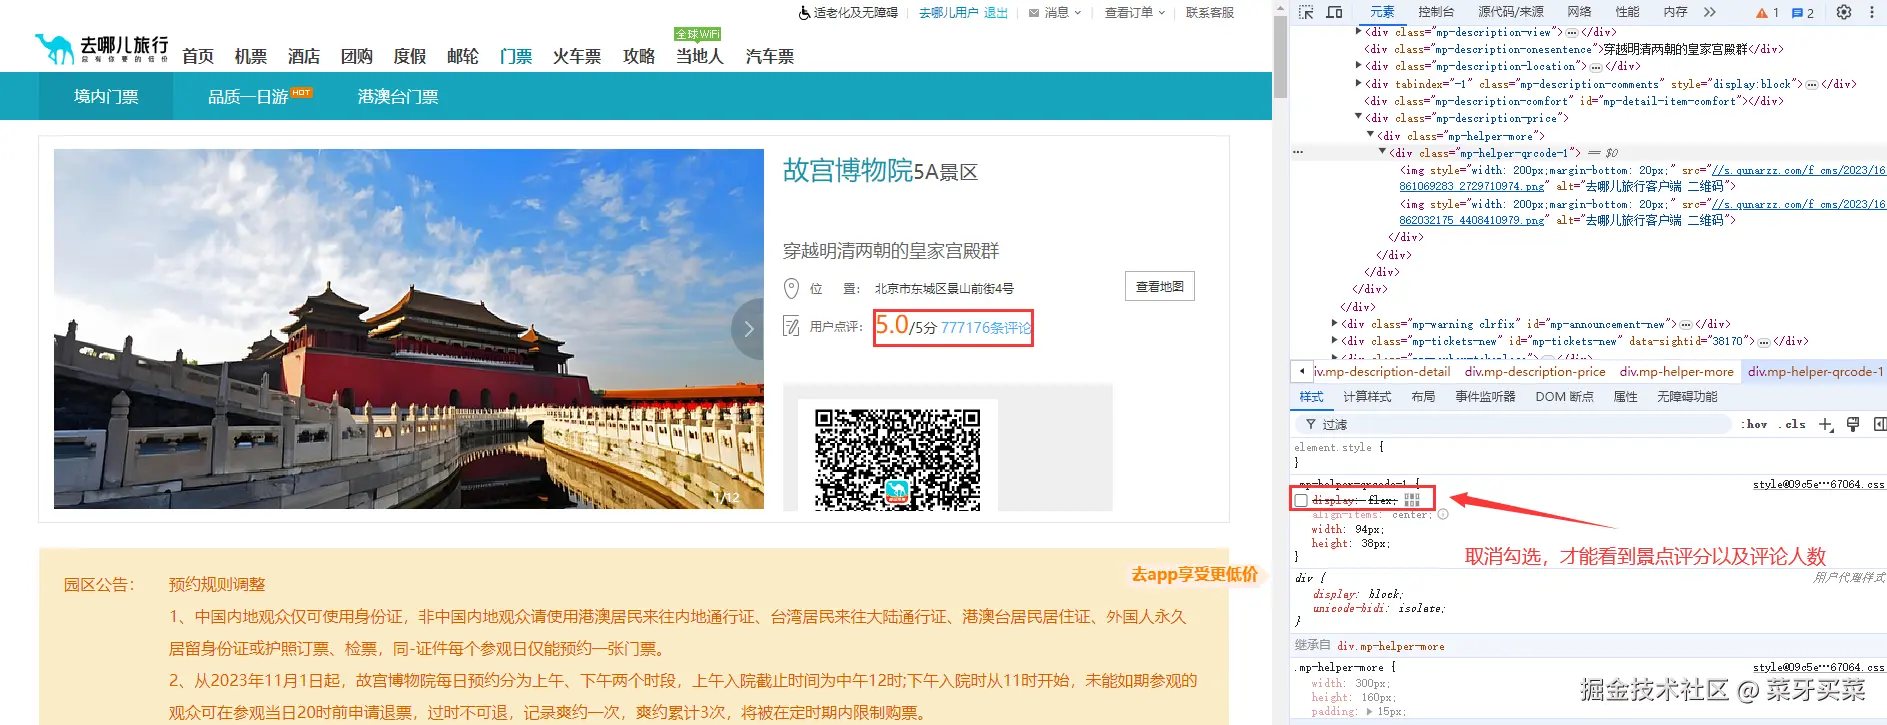Open the 联系客服 link
This screenshot has width=1887, height=725.
pyautogui.click(x=1210, y=13)
